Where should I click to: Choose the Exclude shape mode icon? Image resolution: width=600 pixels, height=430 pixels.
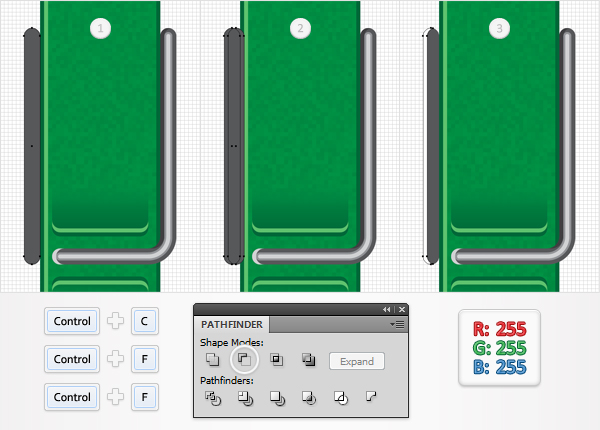point(308,359)
